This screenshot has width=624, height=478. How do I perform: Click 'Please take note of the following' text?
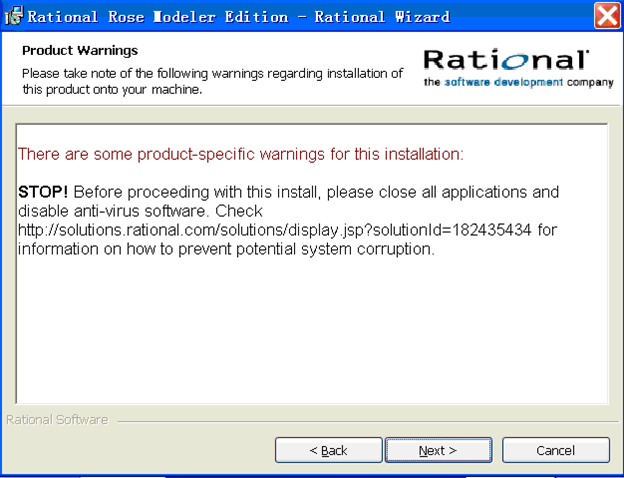pyautogui.click(x=213, y=74)
